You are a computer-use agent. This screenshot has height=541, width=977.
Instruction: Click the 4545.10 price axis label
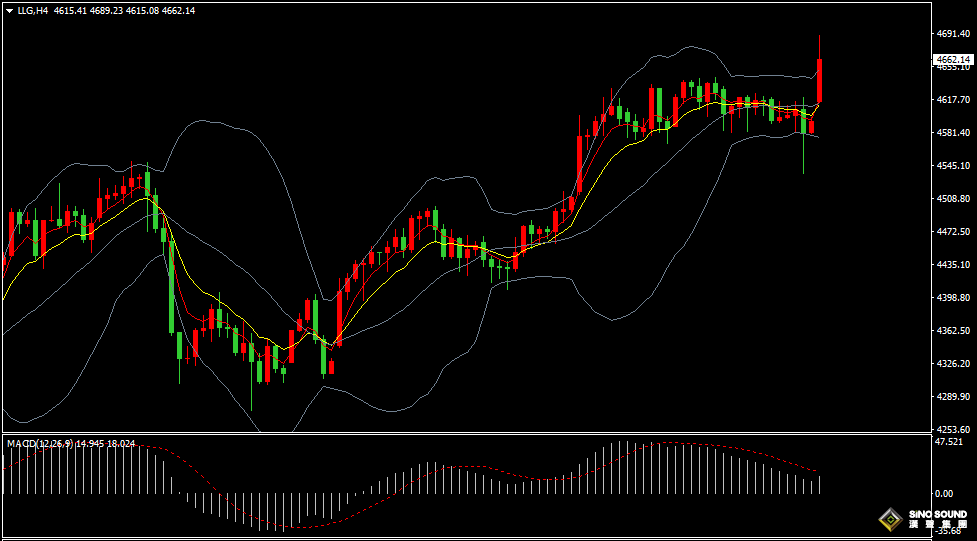click(x=953, y=166)
